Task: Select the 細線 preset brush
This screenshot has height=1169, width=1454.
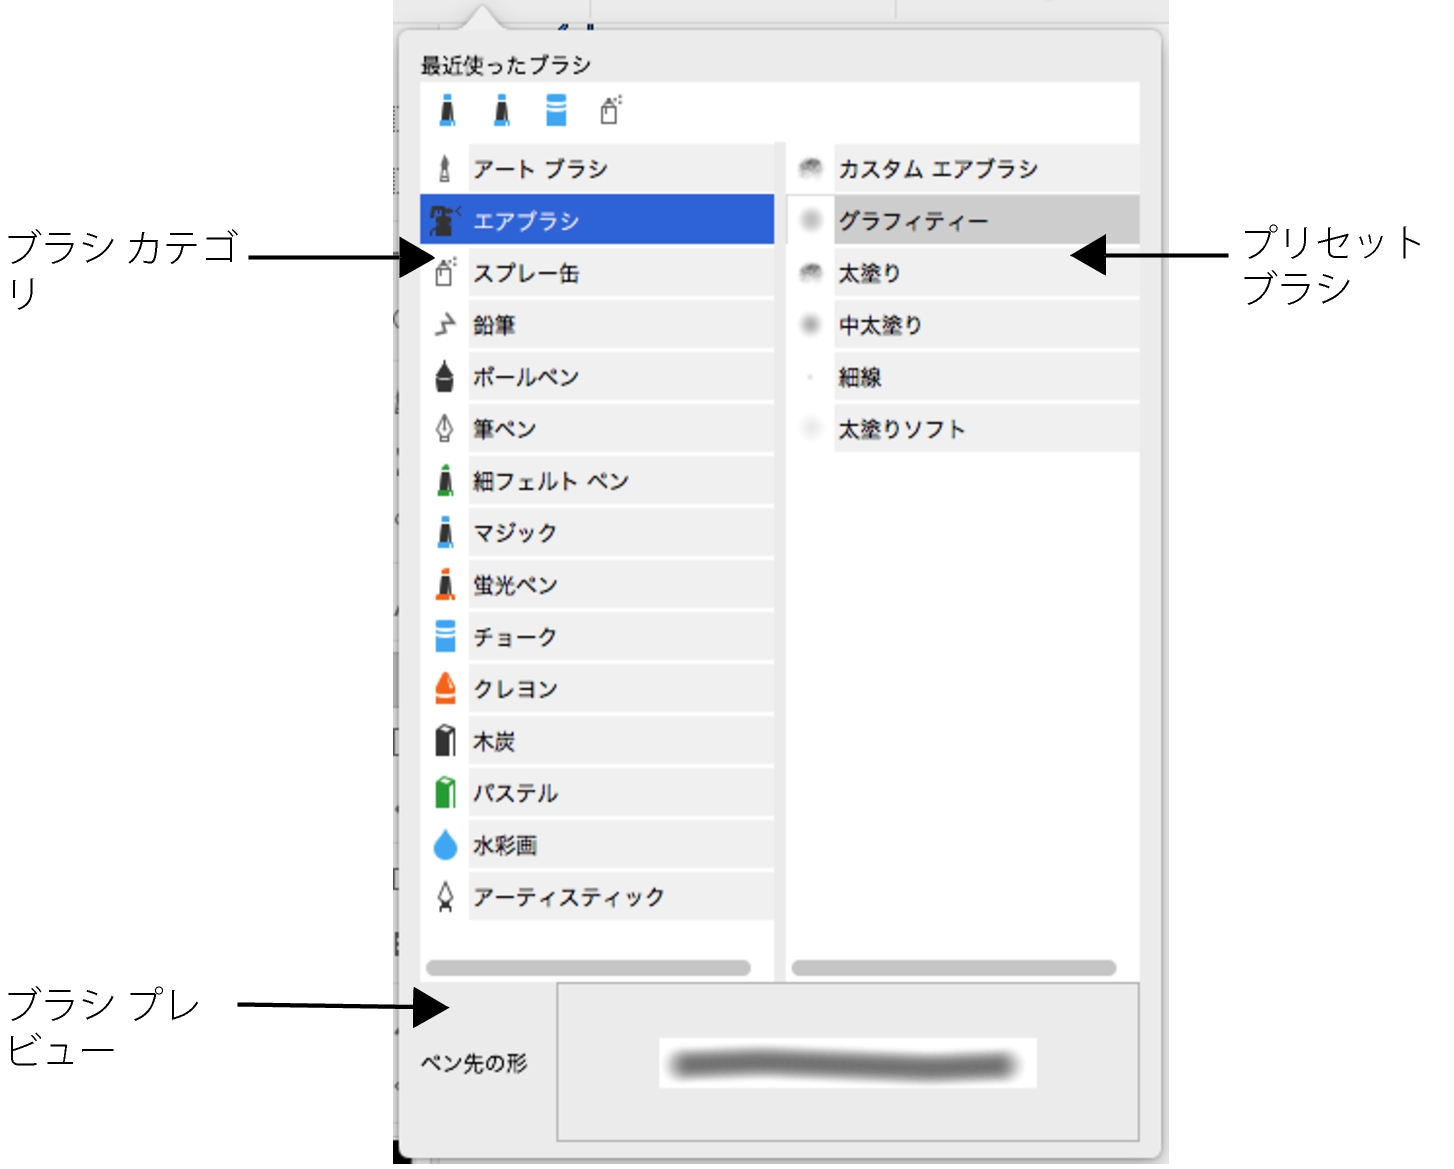Action: point(985,377)
